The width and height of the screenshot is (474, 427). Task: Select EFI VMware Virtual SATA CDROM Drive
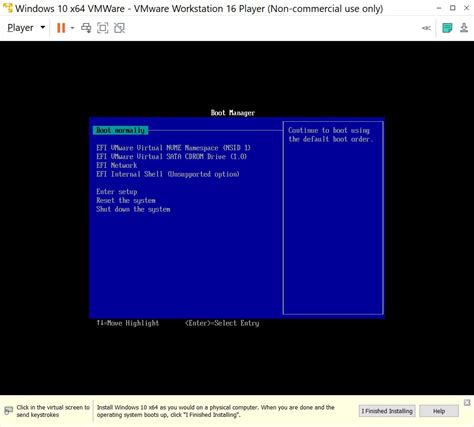(x=171, y=157)
